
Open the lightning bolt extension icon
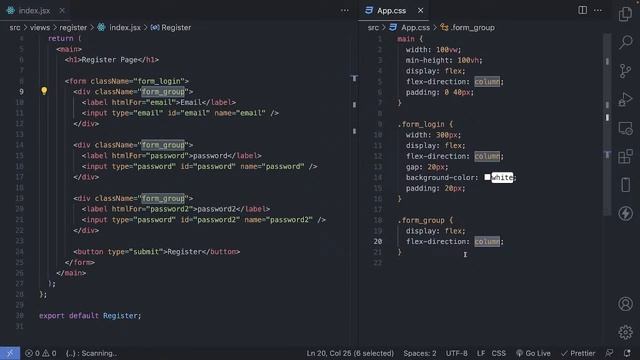tap(625, 213)
